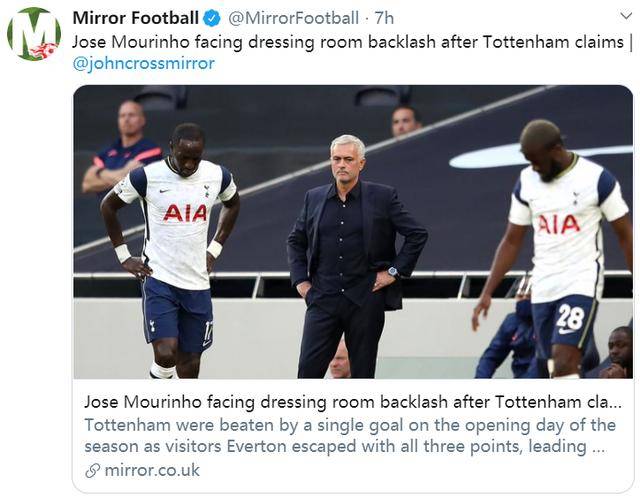The height and width of the screenshot is (498, 640).
Task: Open the Mirror Football profile avatar
Action: click(33, 34)
